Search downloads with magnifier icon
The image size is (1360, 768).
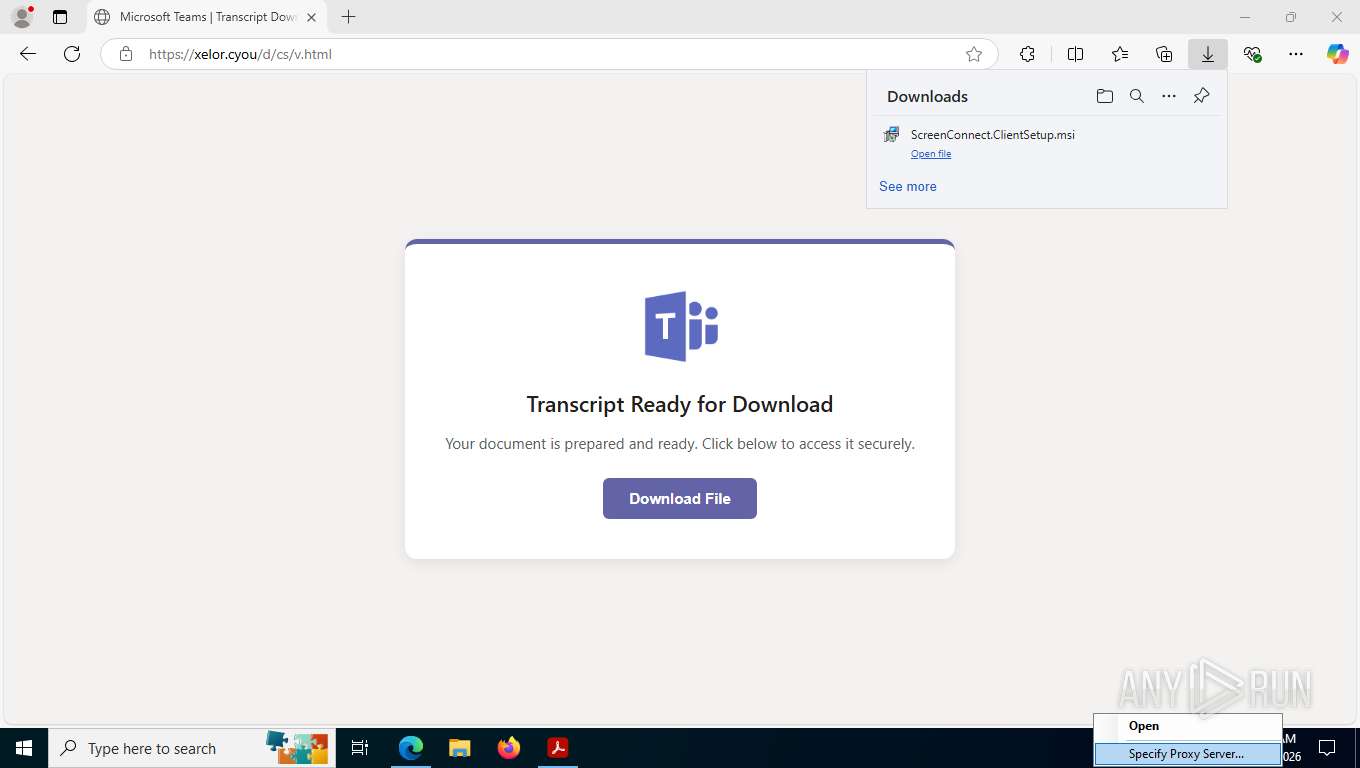1137,96
